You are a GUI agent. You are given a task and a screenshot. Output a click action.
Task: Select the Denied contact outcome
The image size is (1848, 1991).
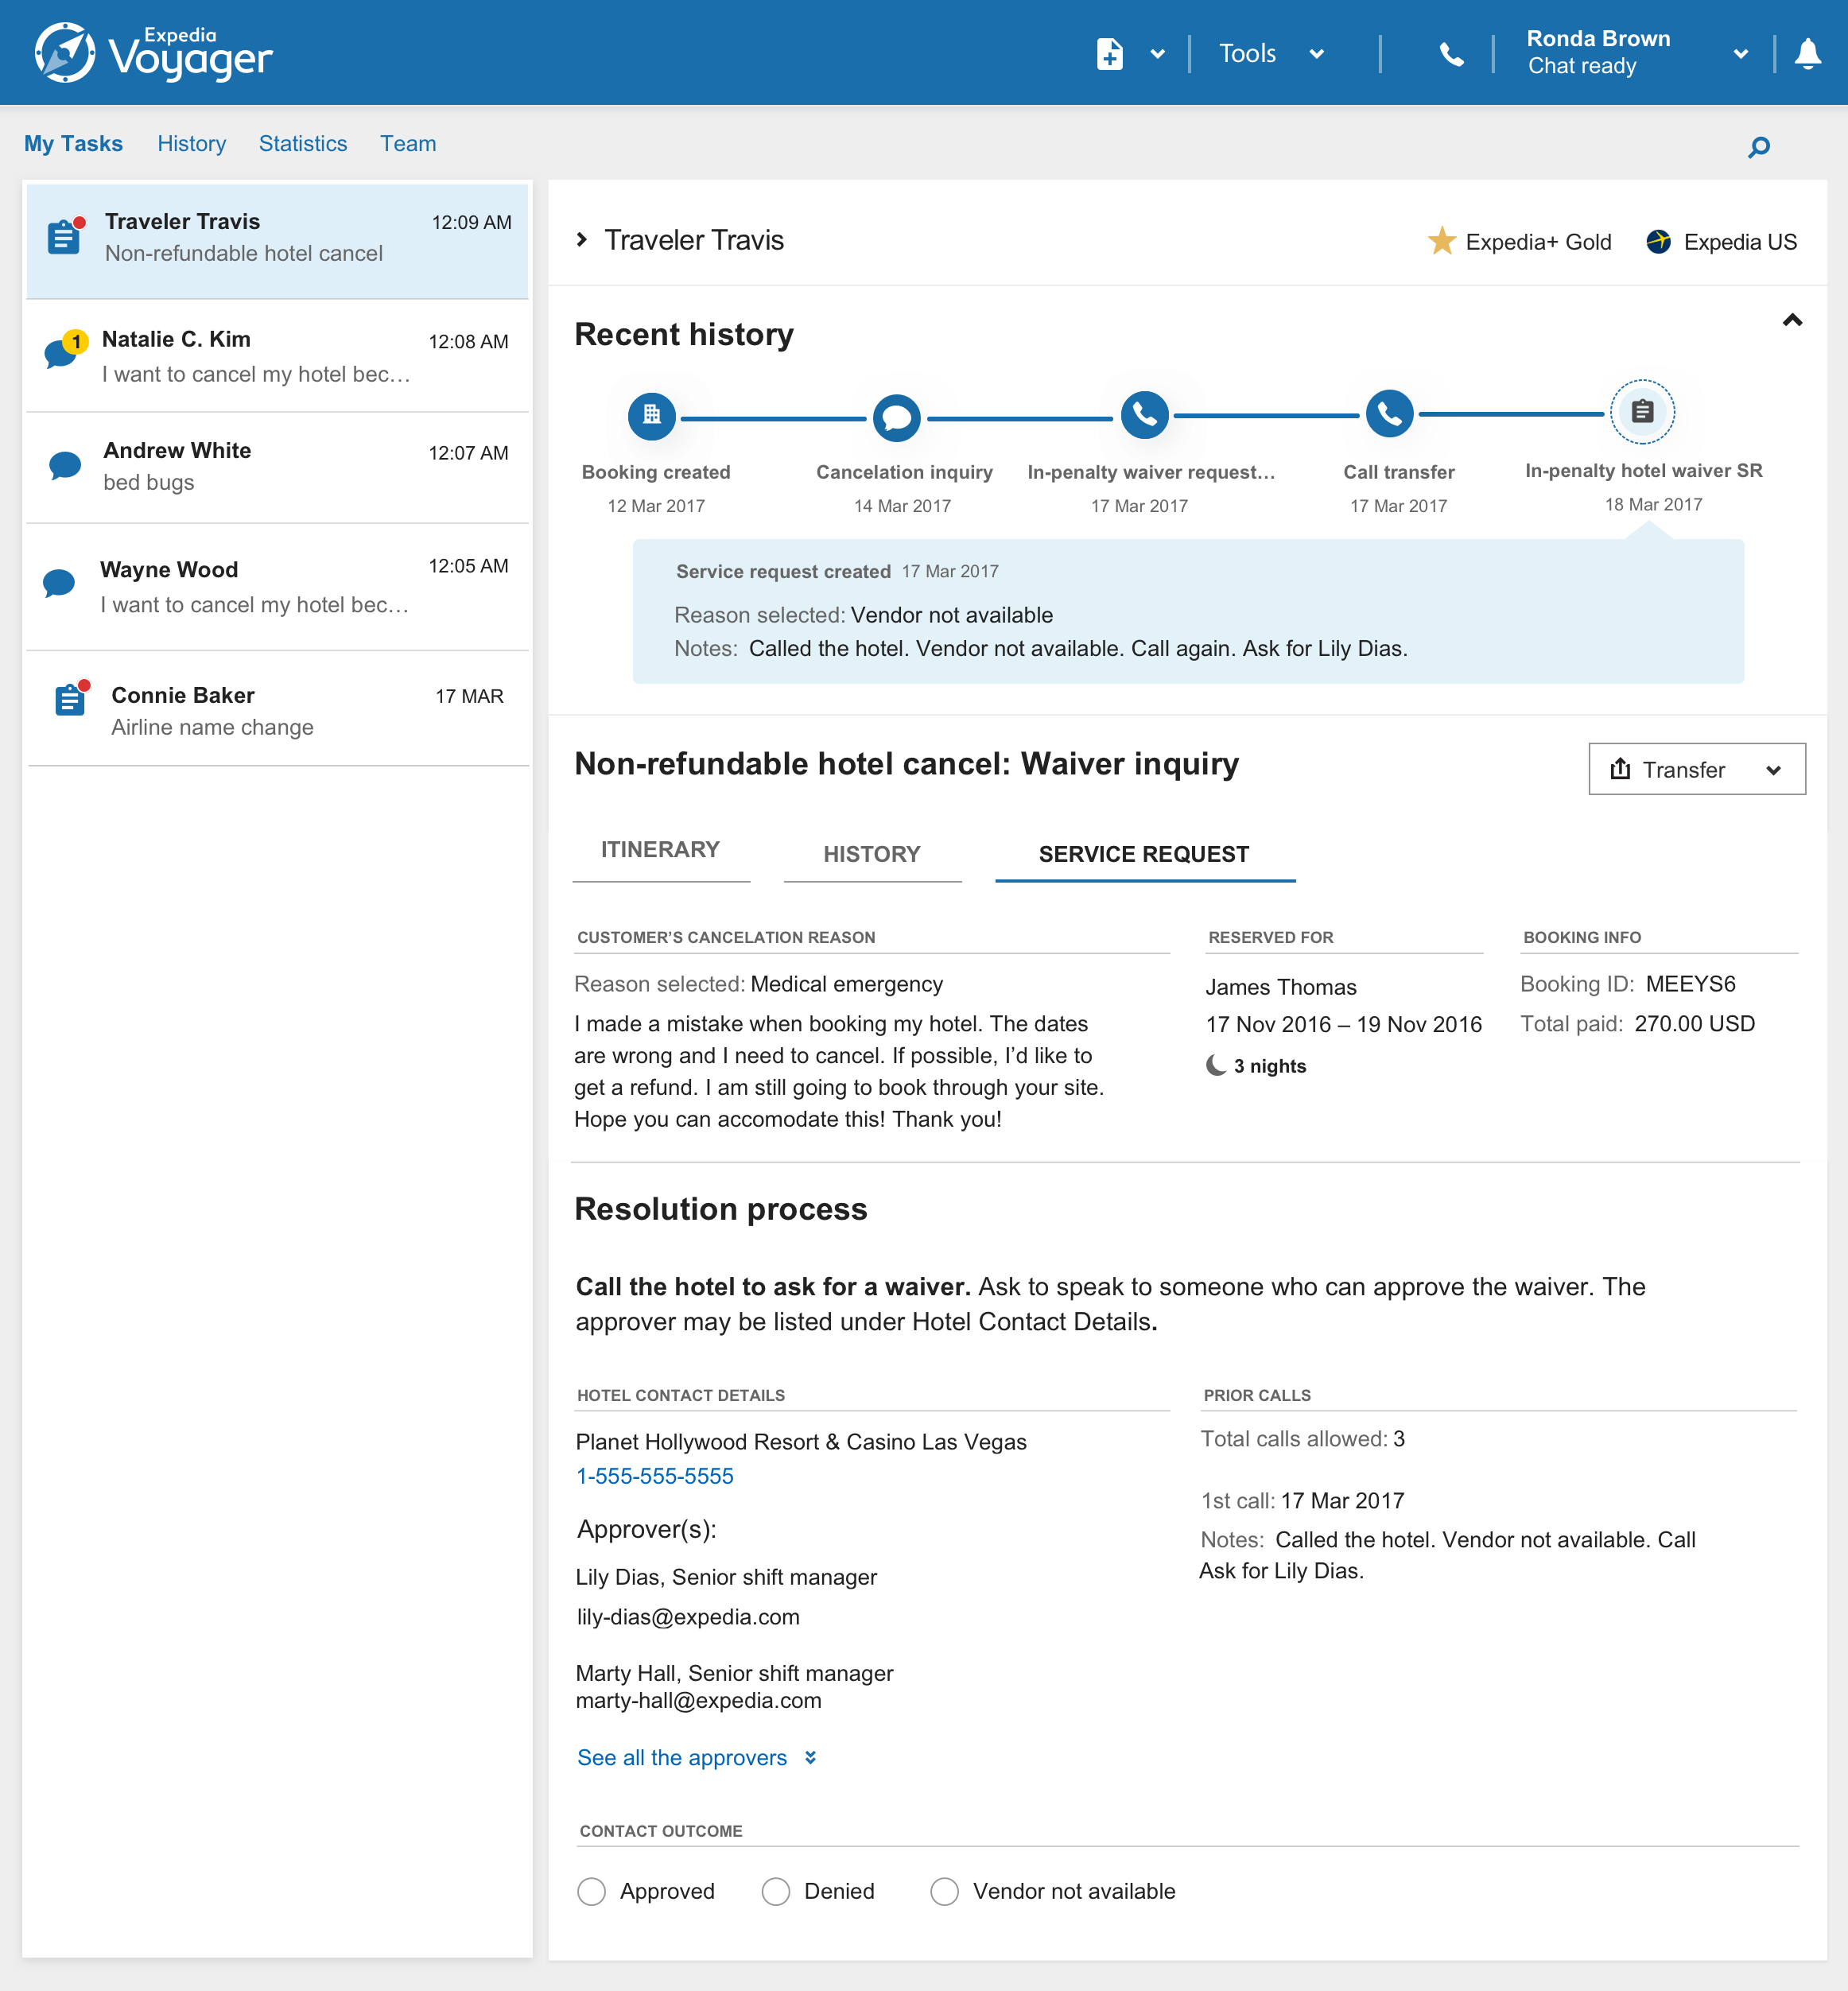776,1891
